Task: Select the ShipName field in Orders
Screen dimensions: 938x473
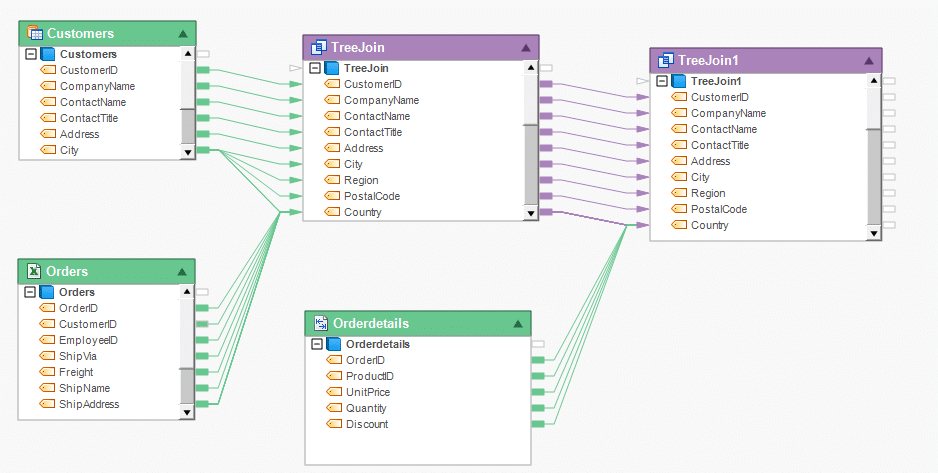Action: coord(84,388)
